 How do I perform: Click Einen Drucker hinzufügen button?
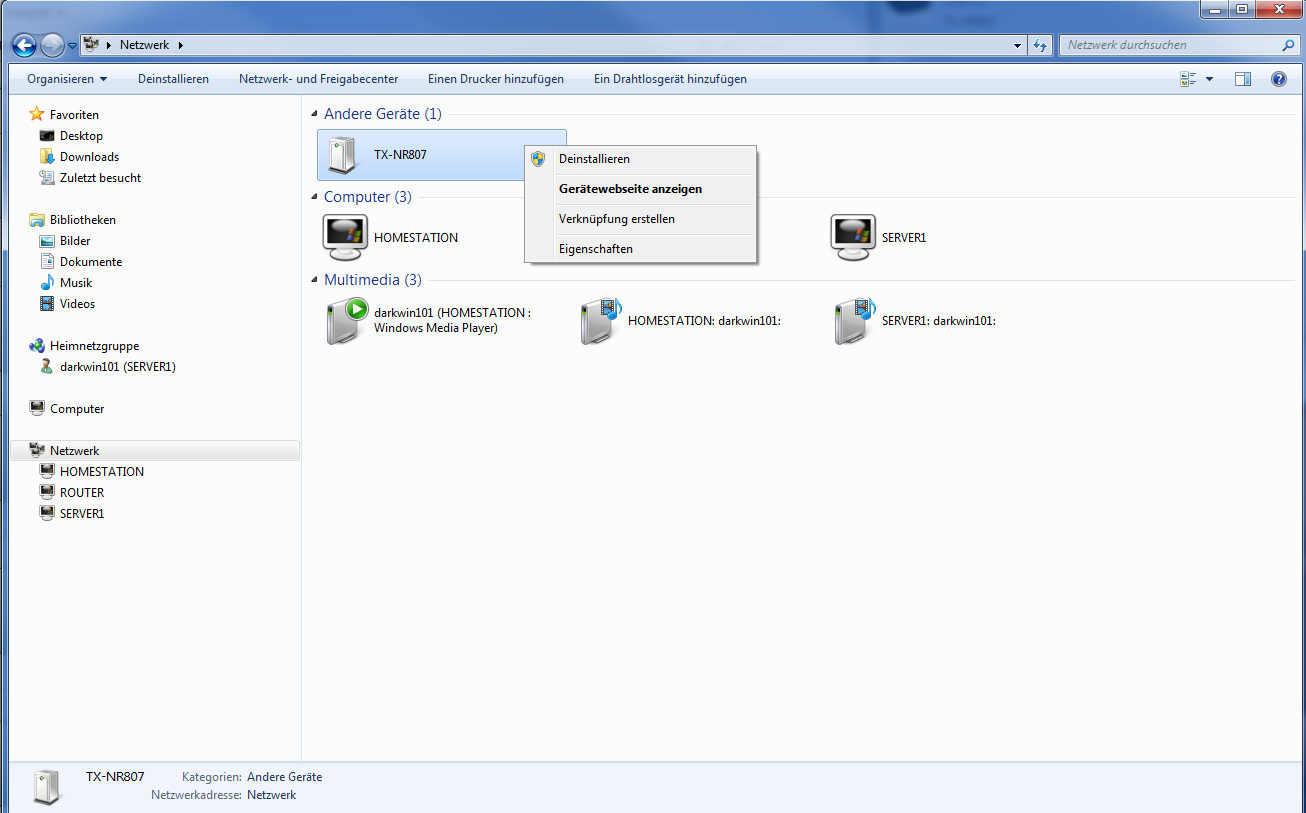pyautogui.click(x=495, y=79)
